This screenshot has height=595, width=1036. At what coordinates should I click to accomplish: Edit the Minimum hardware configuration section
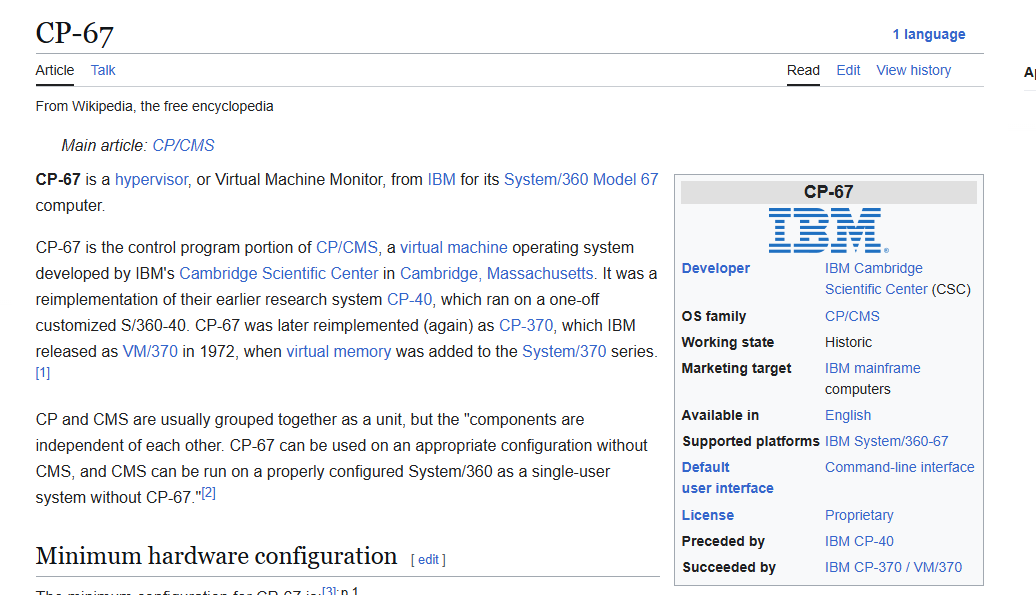pyautogui.click(x=428, y=559)
